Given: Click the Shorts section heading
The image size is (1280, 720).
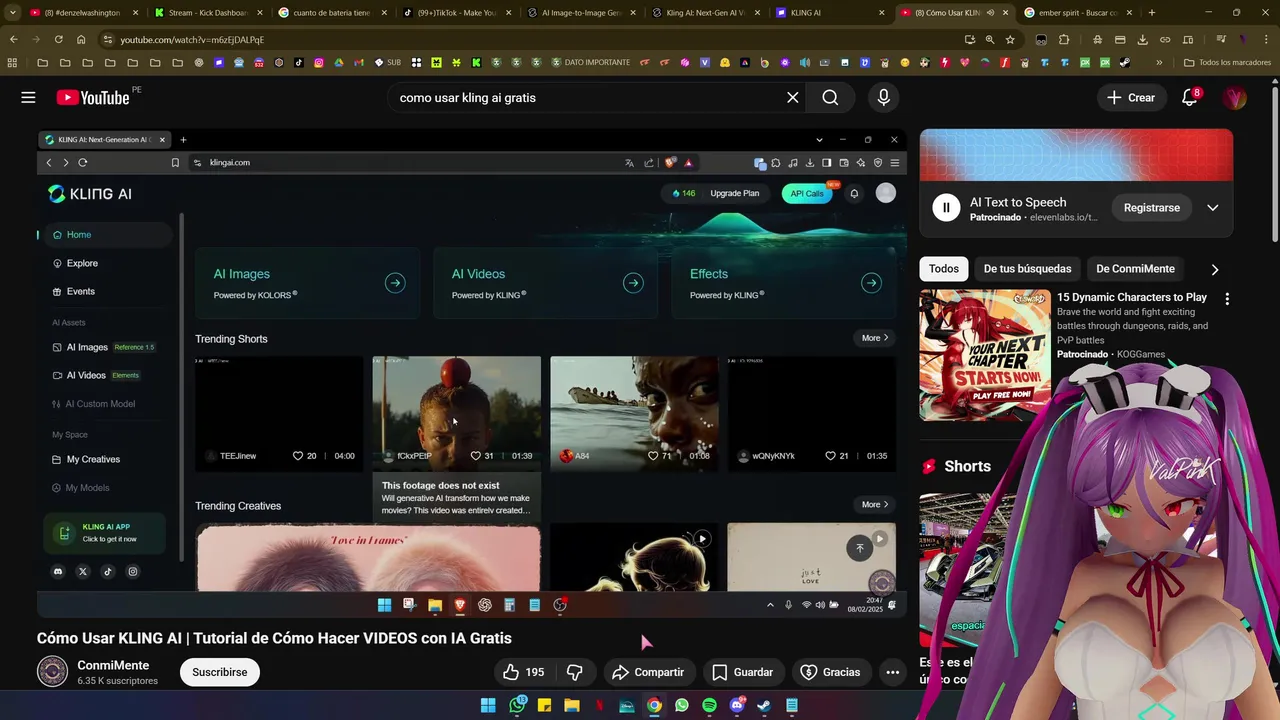Looking at the screenshot, I should [x=967, y=466].
